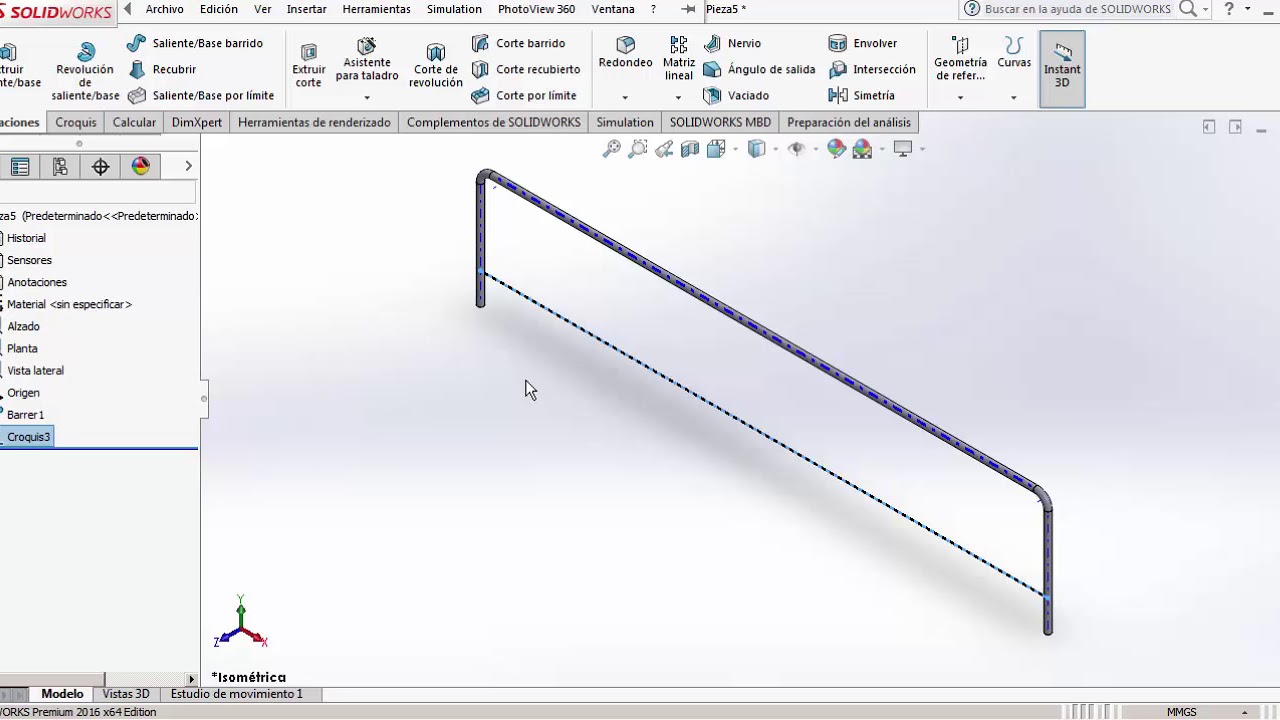Viewport: 1280px width, 720px height.
Task: Open Matriz lineal dropdown arrow
Action: pyautogui.click(x=678, y=98)
